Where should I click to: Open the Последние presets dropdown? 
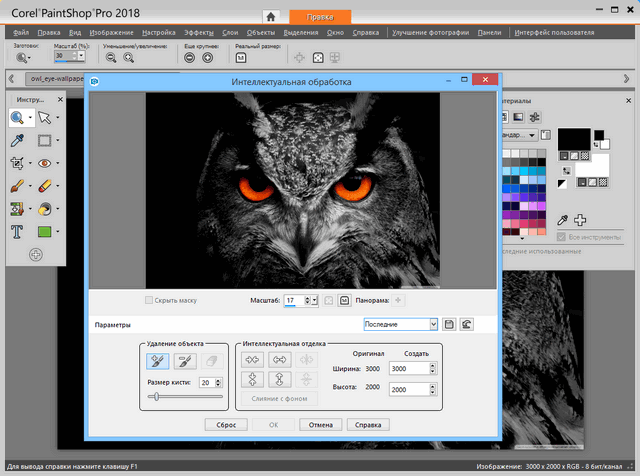pyautogui.click(x=433, y=324)
